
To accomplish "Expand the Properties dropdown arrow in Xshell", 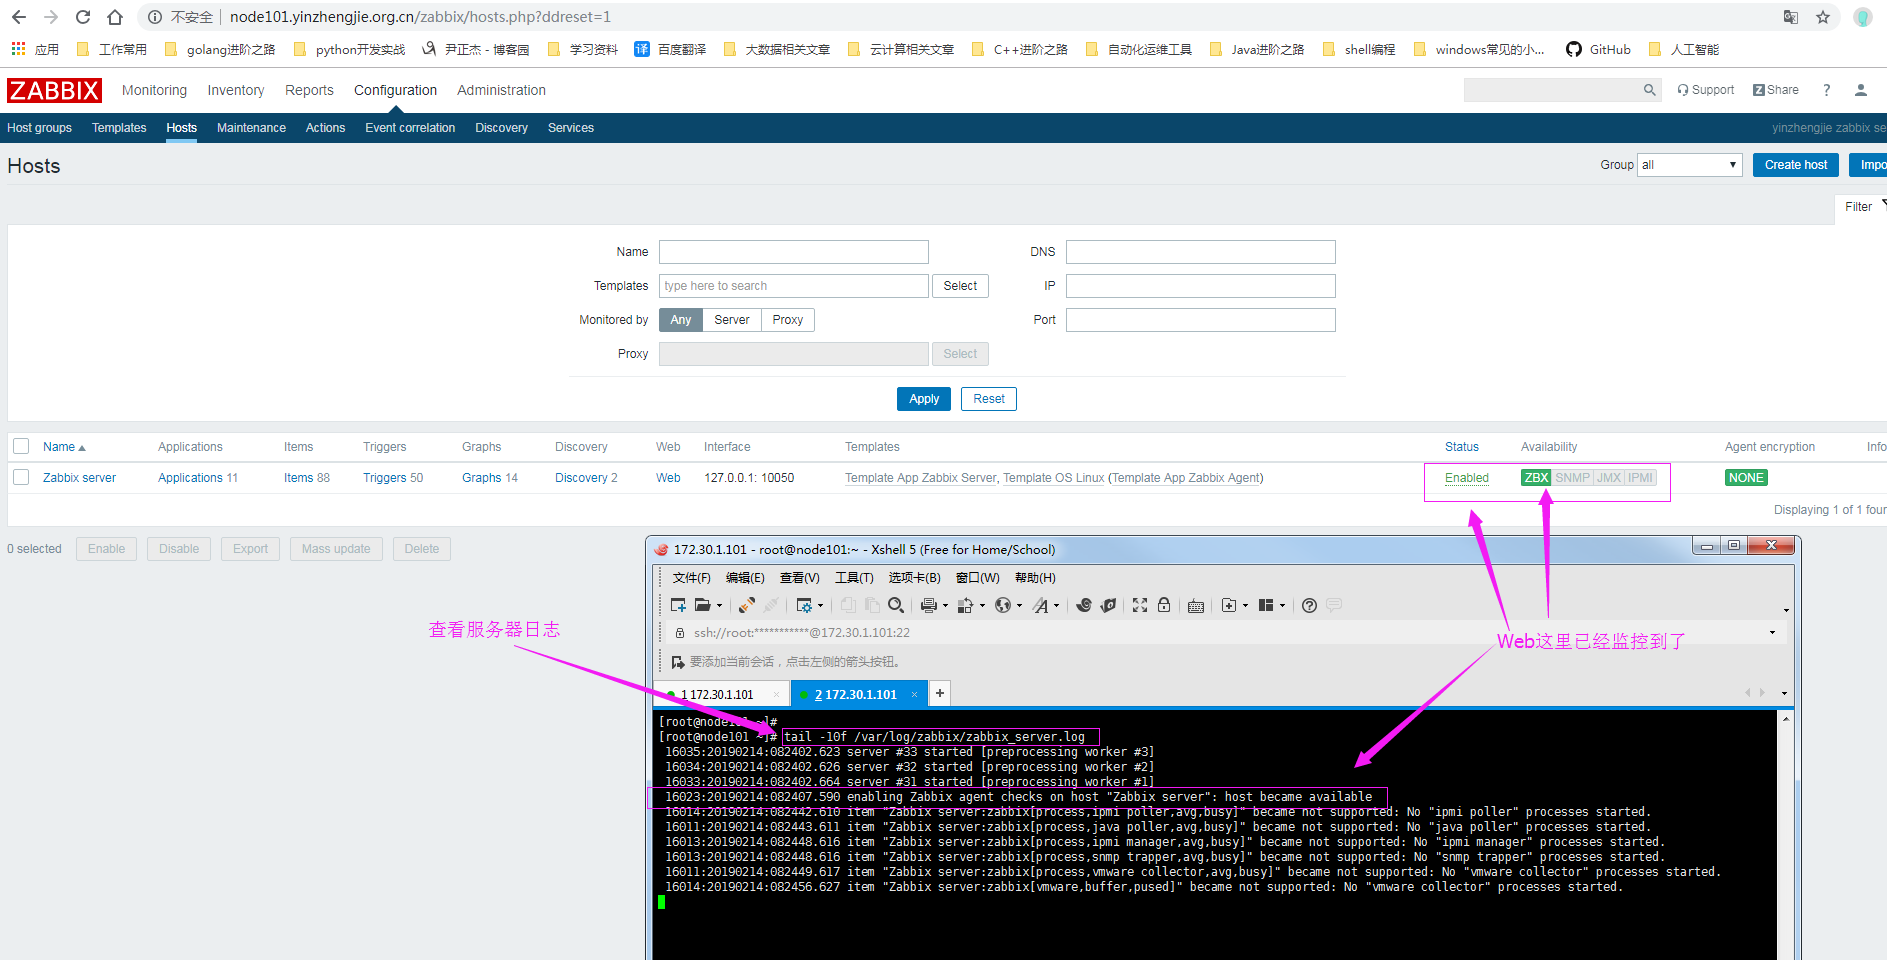I will tap(820, 606).
